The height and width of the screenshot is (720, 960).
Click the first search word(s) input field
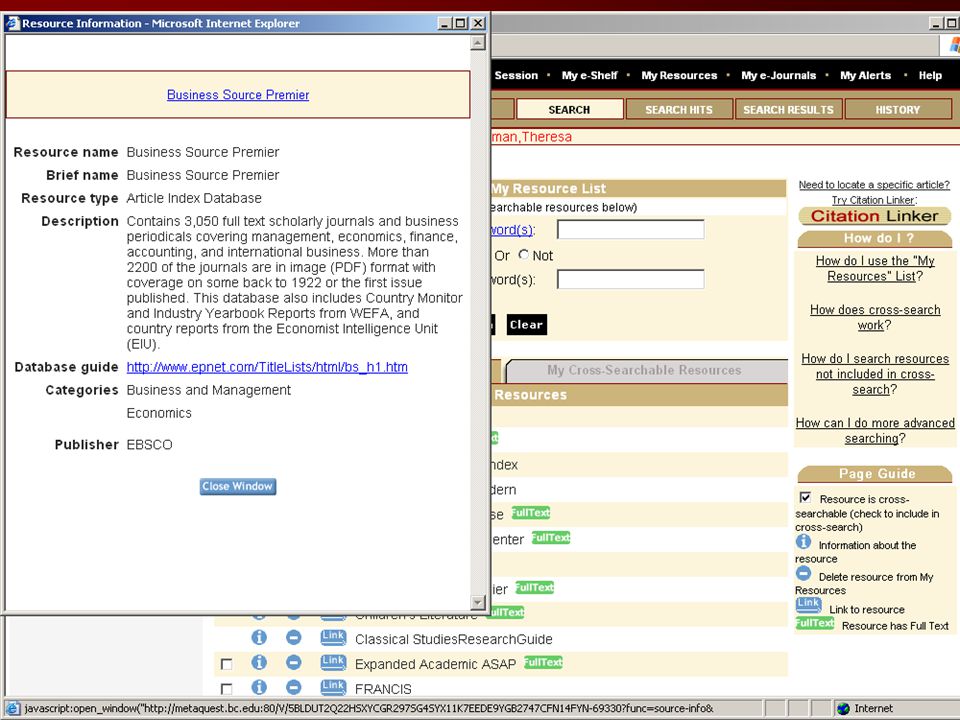point(631,230)
